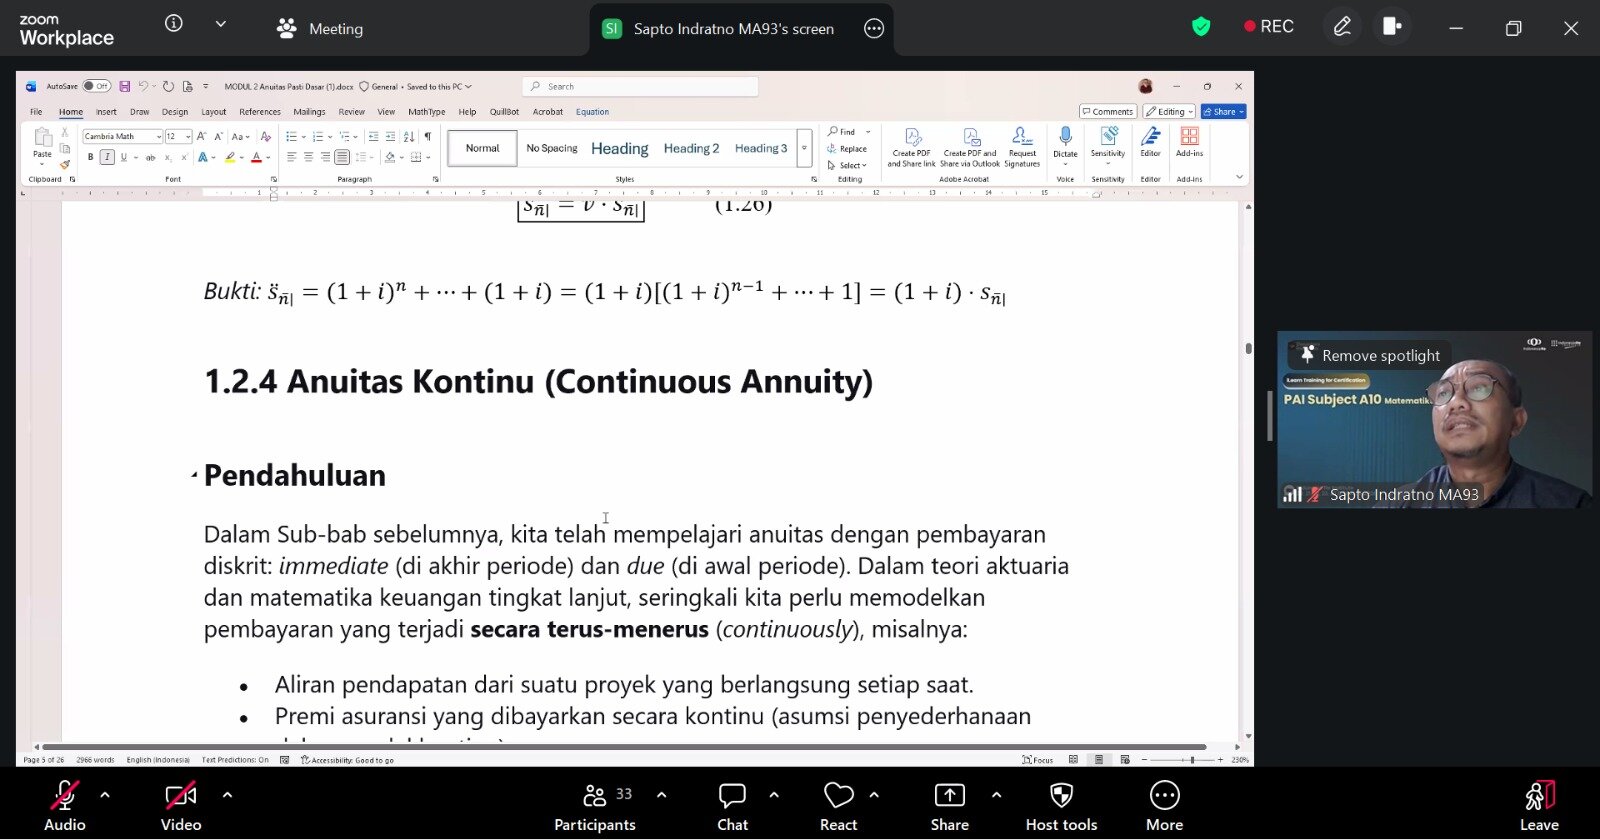1600x840 pixels.
Task: Open the Change Case dropdown
Action: click(240, 136)
